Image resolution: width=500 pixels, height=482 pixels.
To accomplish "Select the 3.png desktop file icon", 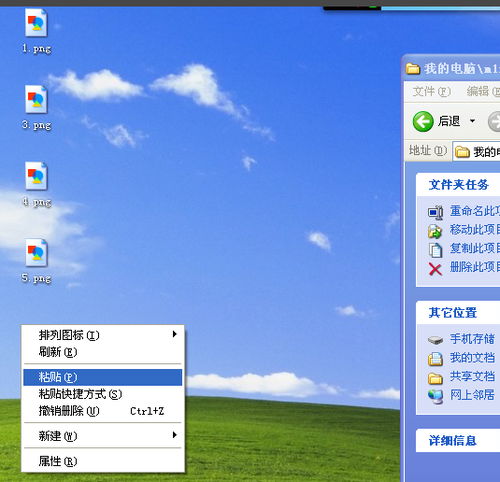I will (36, 100).
